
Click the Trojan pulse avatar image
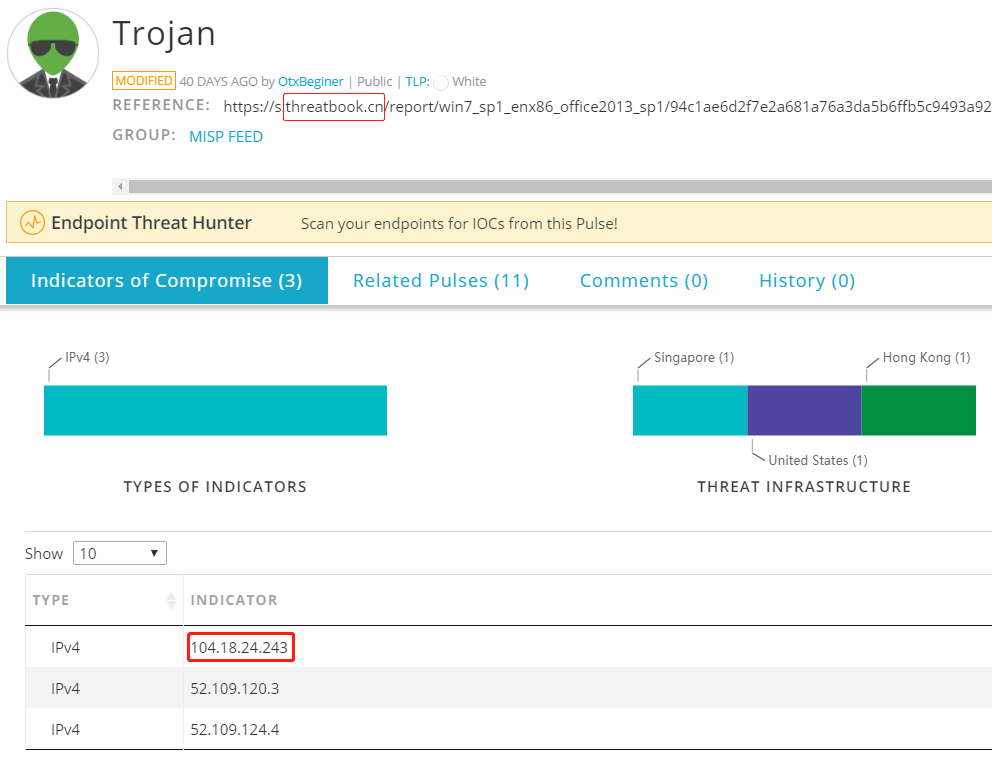click(x=53, y=54)
